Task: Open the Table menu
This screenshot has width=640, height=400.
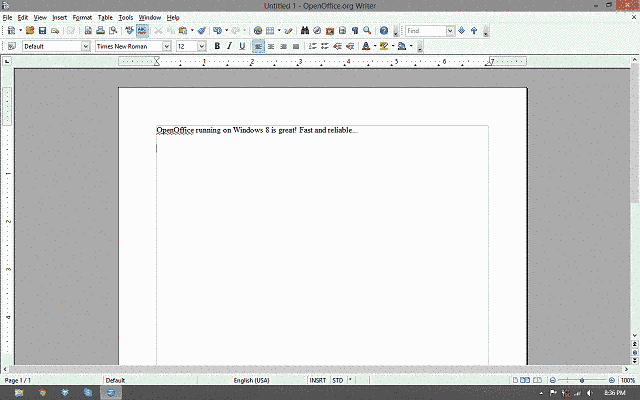Action: pyautogui.click(x=105, y=18)
